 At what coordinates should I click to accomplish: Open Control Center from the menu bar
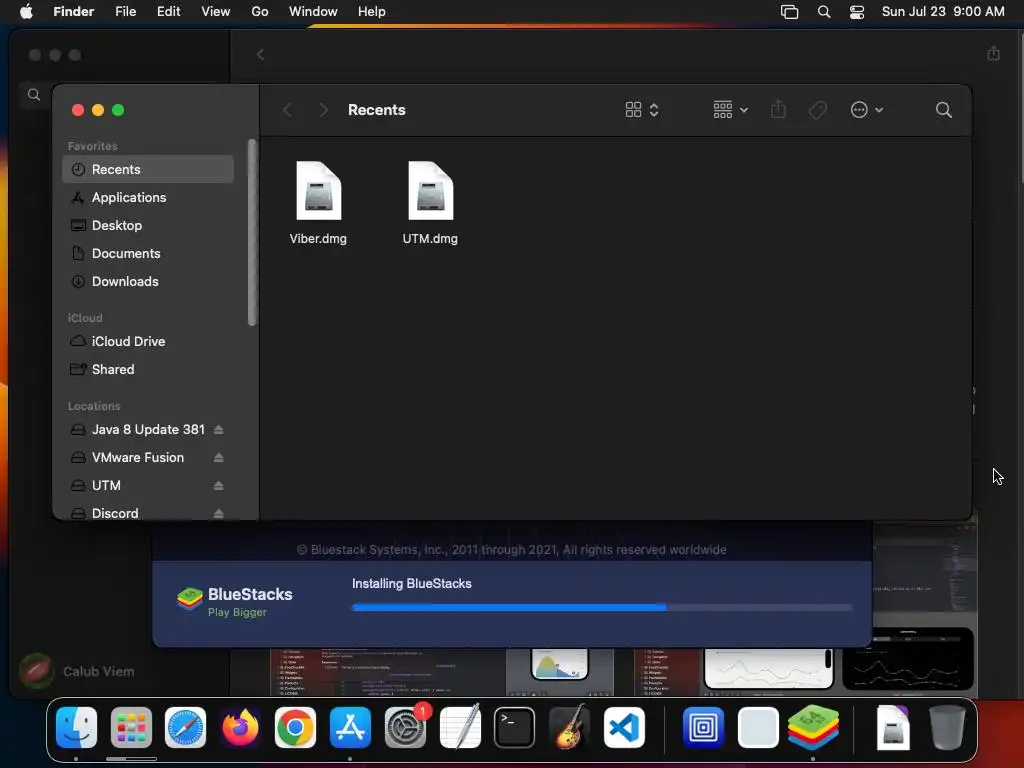click(x=857, y=12)
